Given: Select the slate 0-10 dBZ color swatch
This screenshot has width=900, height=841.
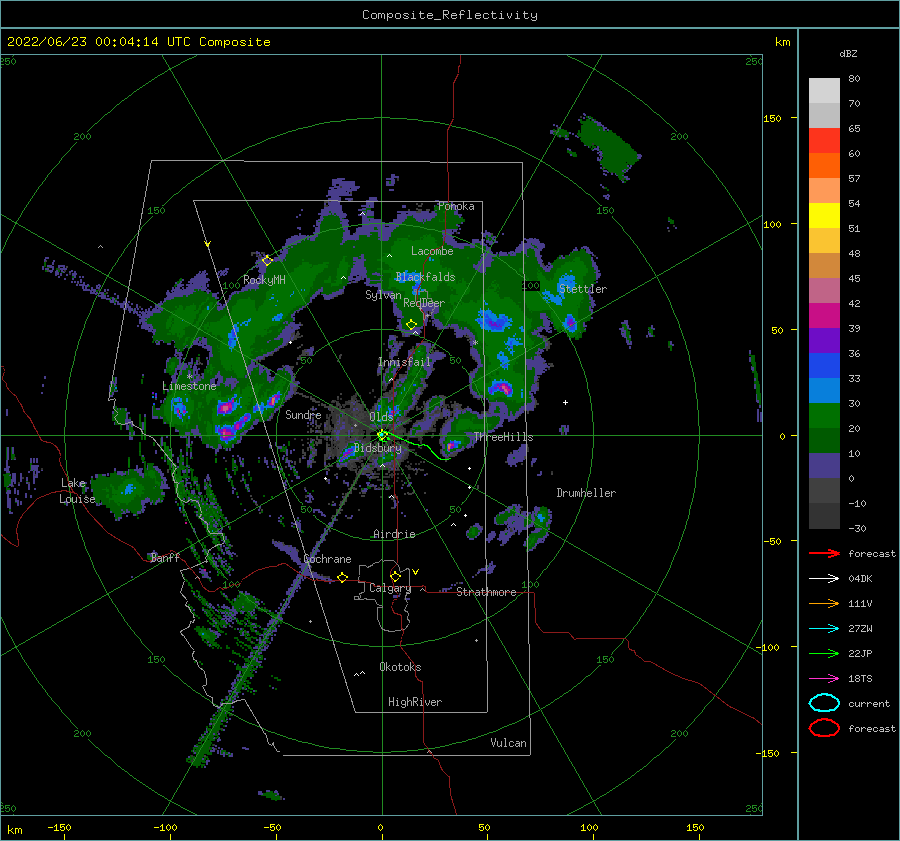Looking at the screenshot, I should (x=824, y=466).
